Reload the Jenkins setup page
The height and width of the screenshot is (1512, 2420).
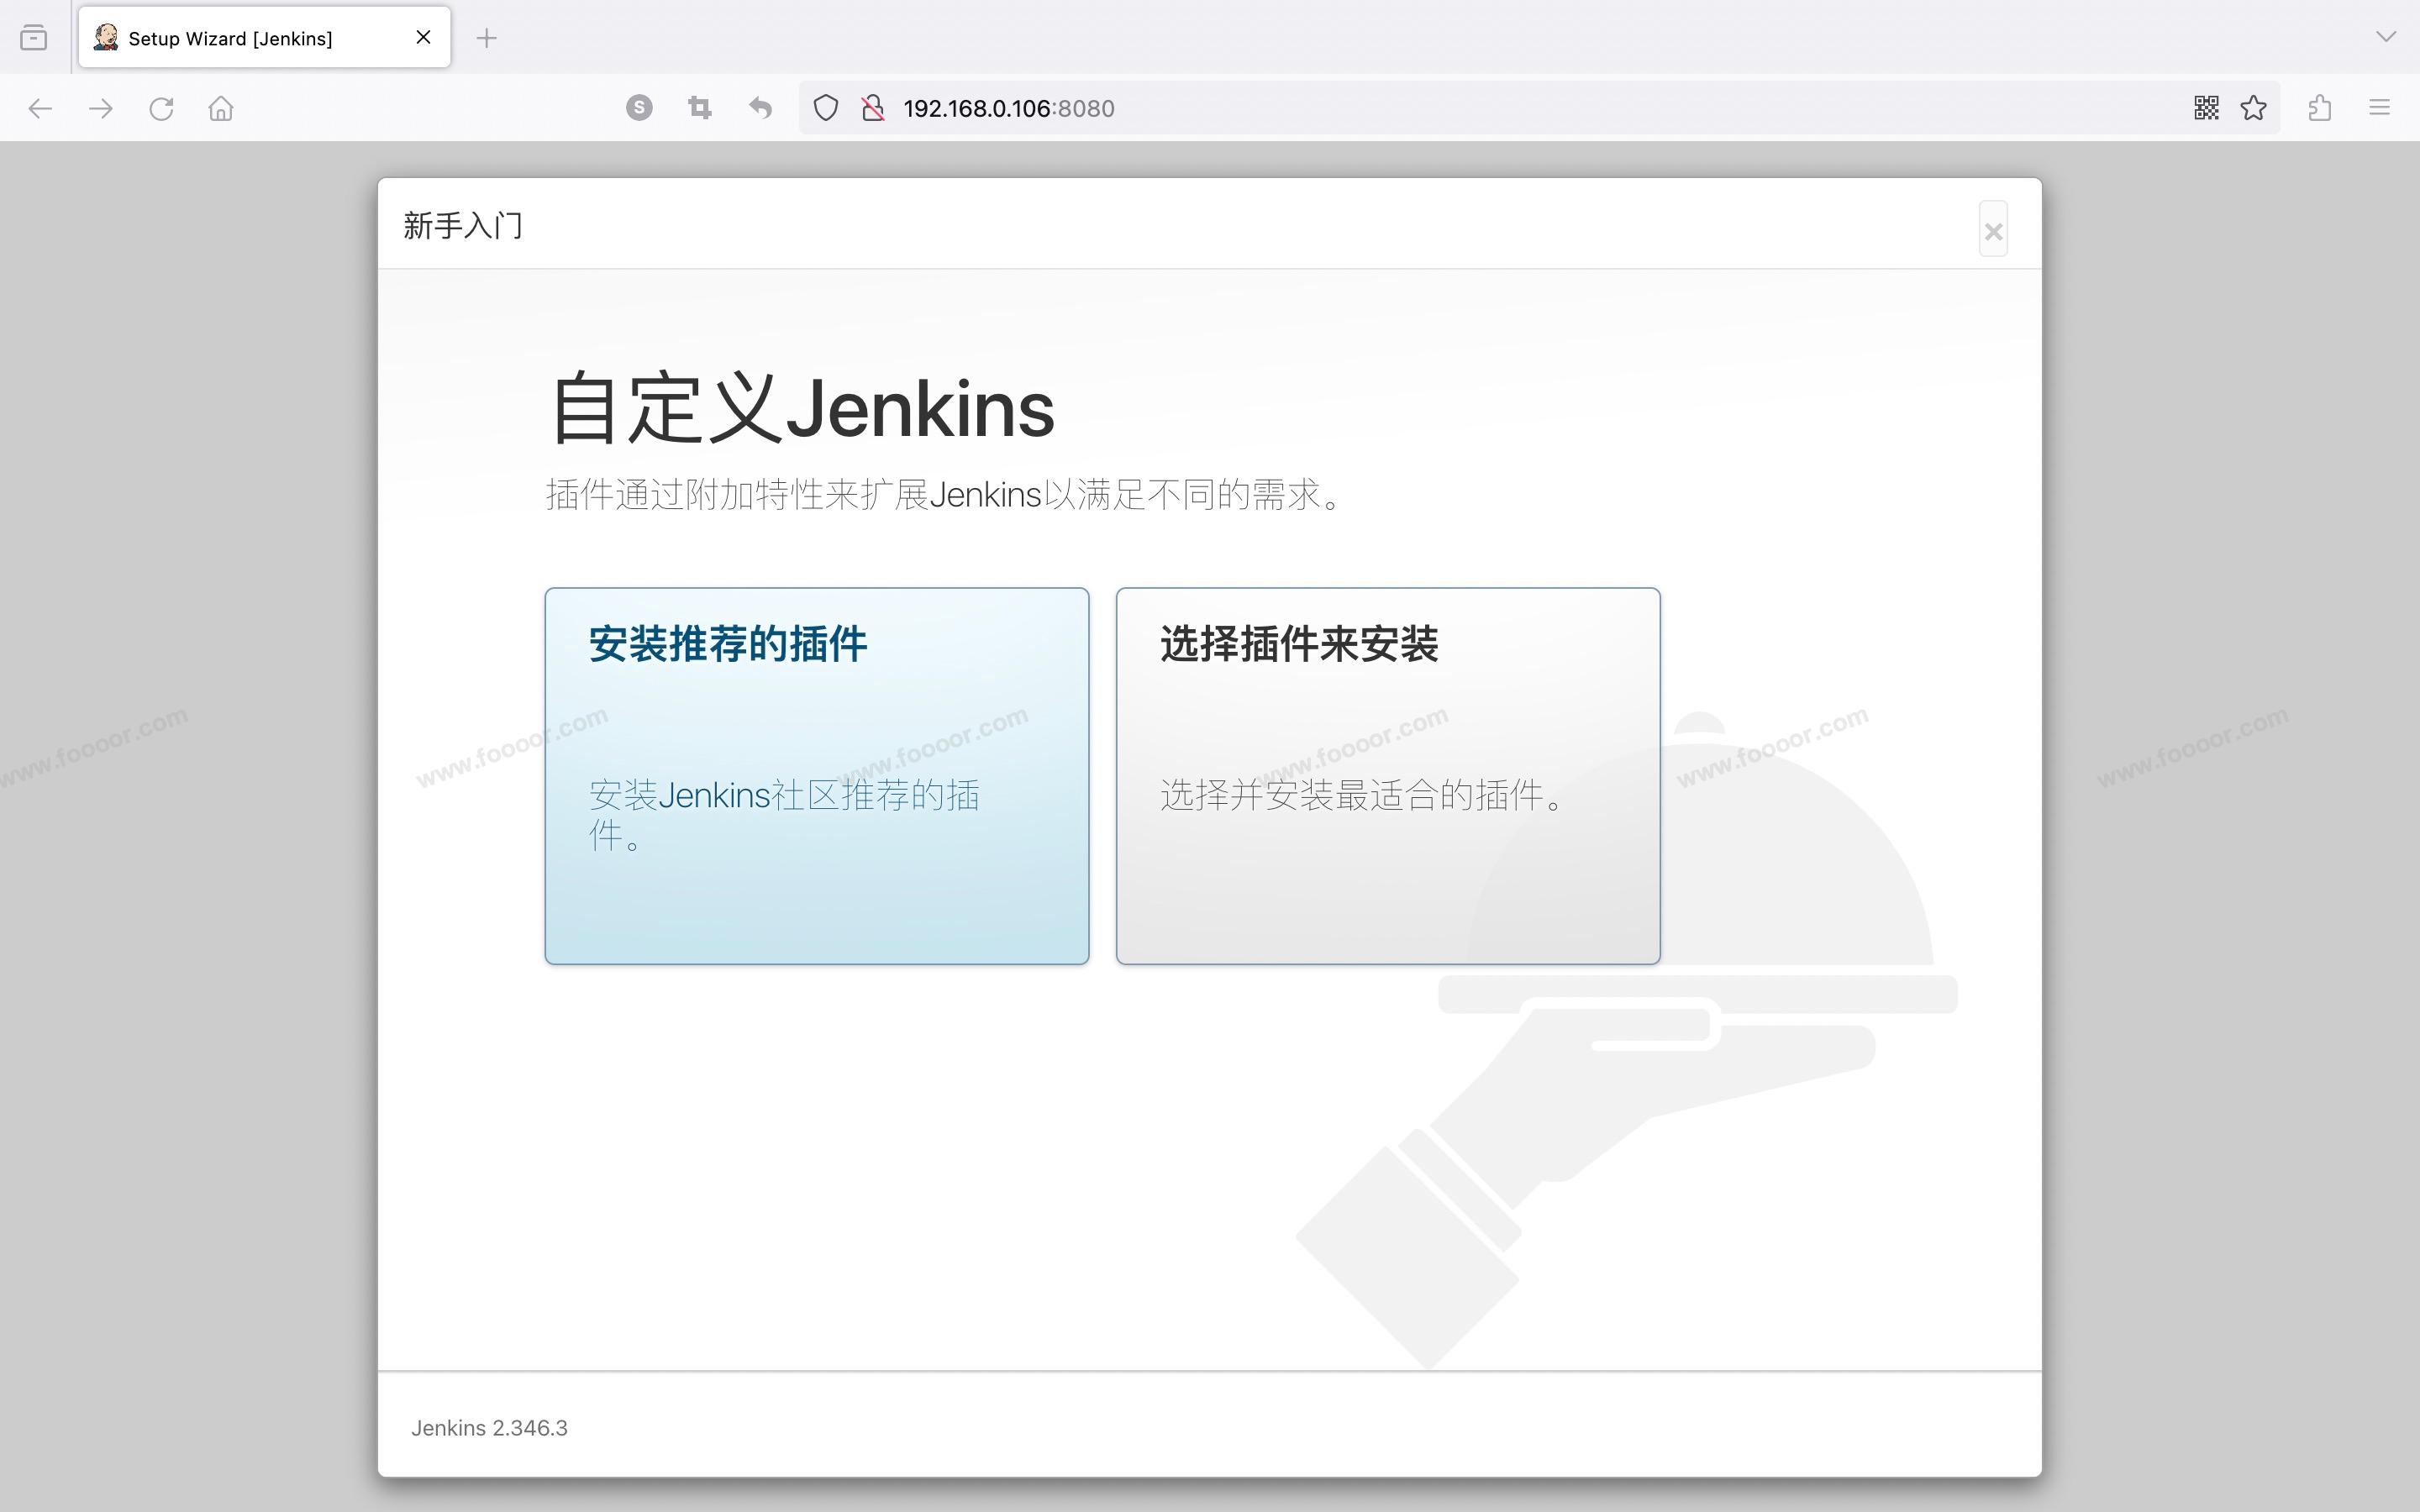(x=161, y=108)
